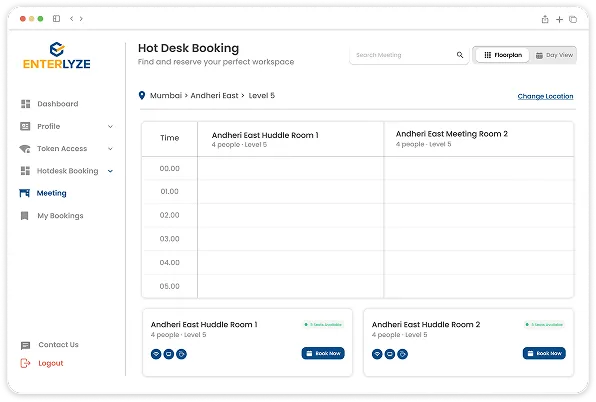Click screen amenity icon on Huddle Room 2 card

390,354
